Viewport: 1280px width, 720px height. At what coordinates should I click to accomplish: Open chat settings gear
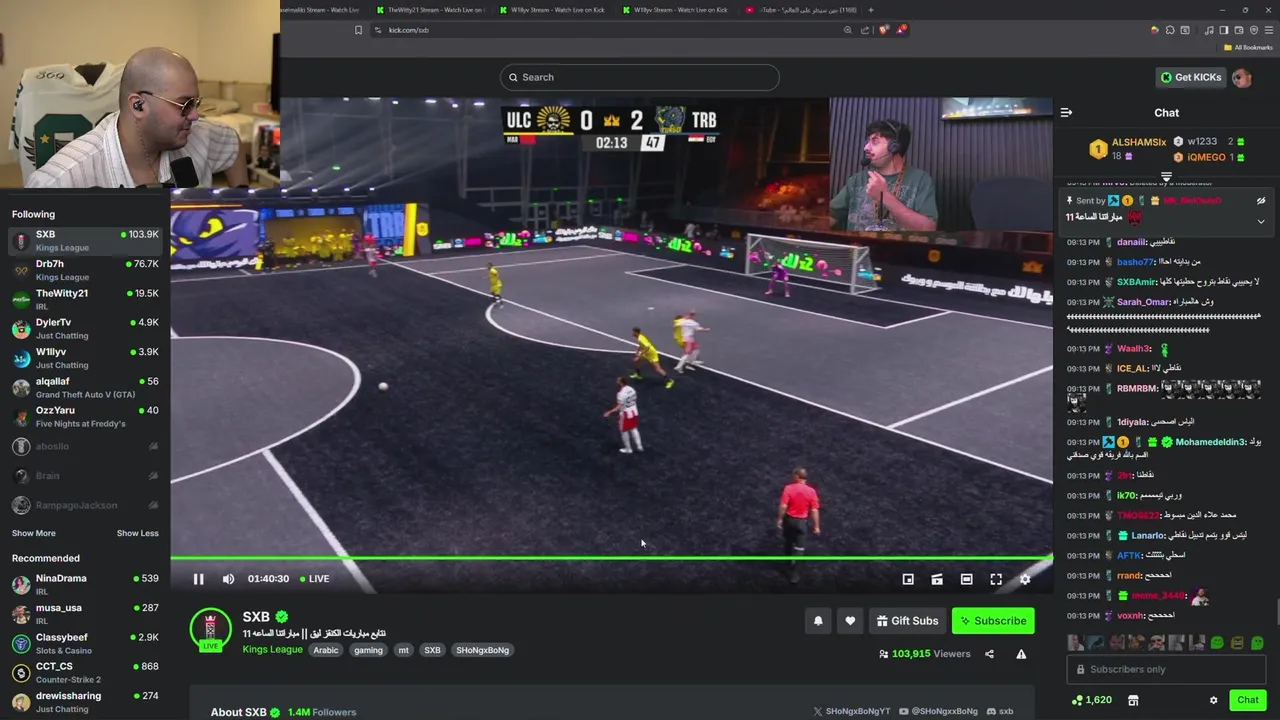pyautogui.click(x=1213, y=700)
